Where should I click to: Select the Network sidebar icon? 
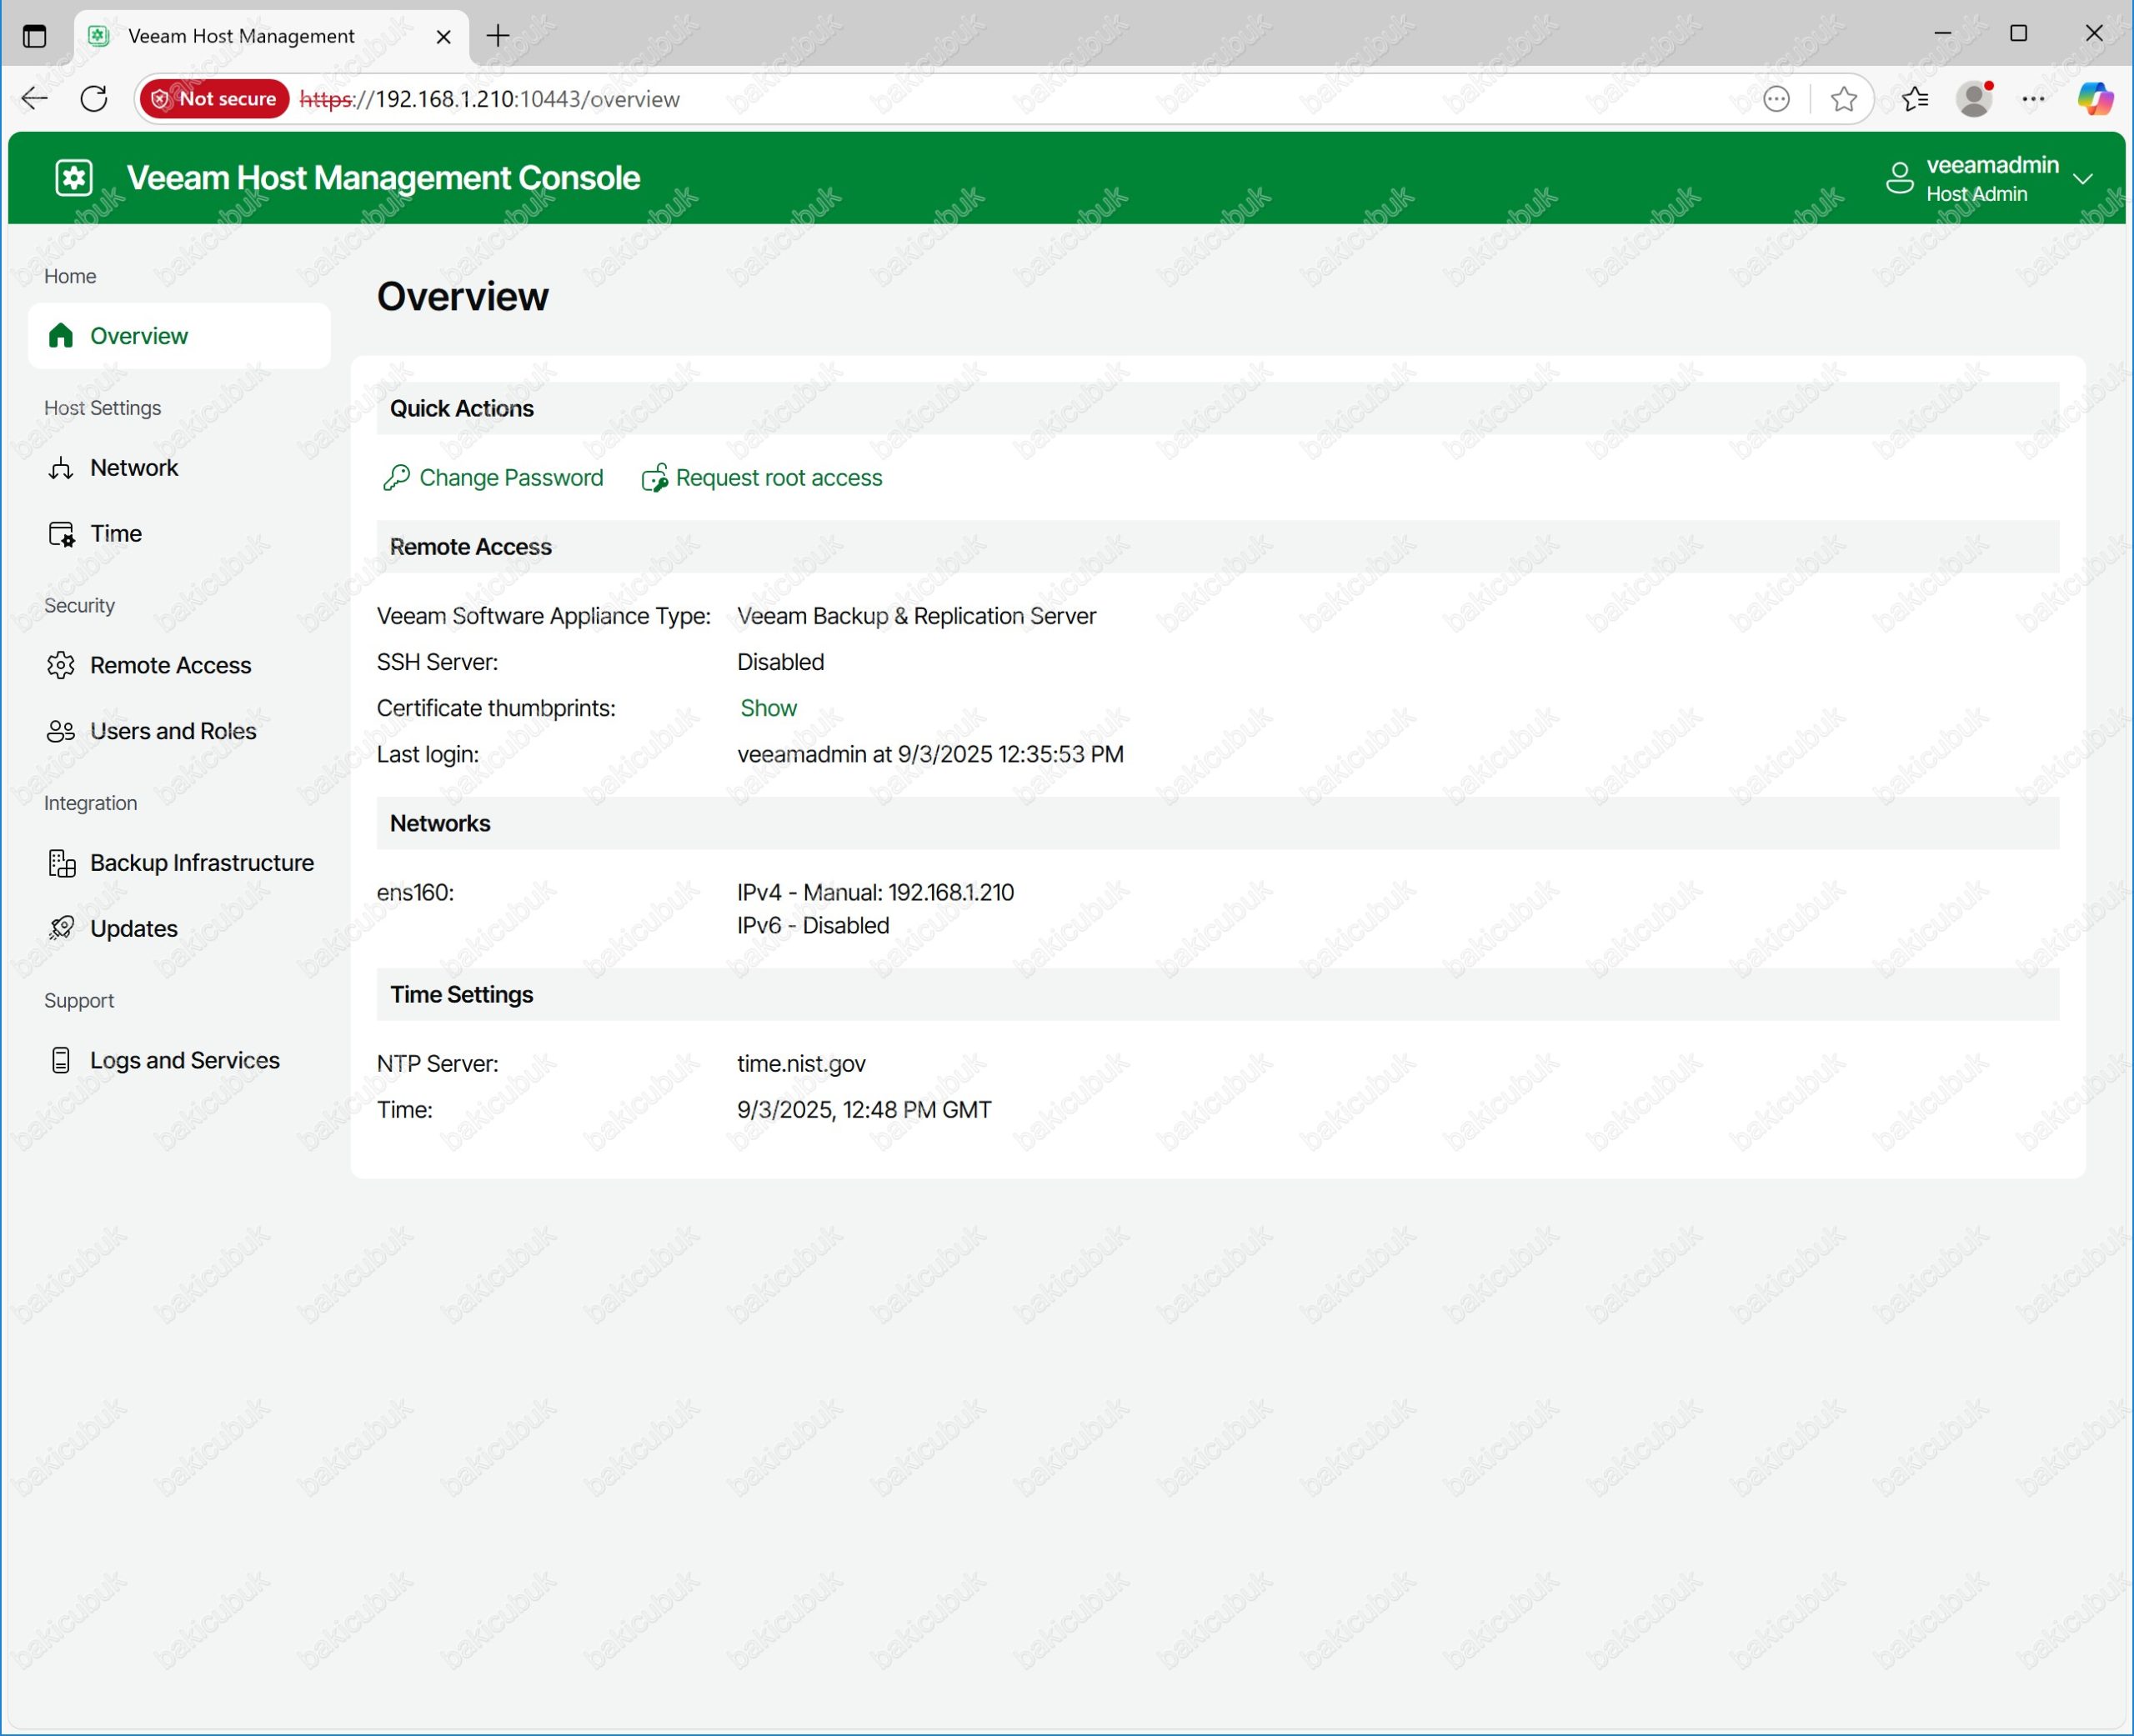tap(61, 468)
